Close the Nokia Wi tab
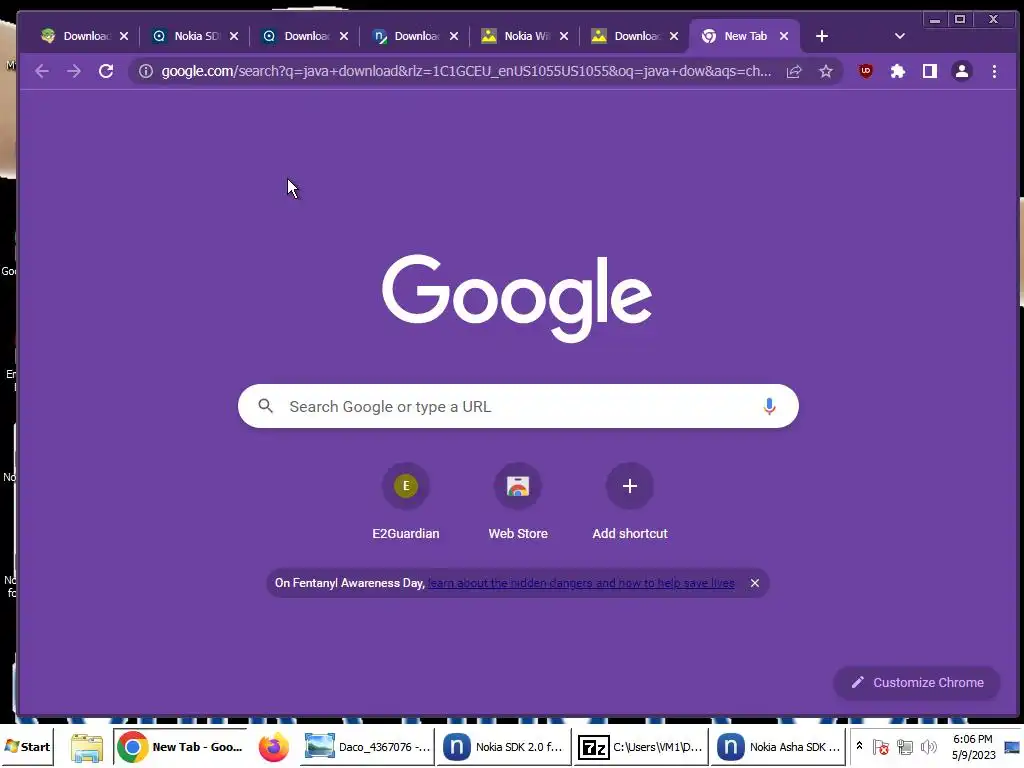 (x=564, y=37)
